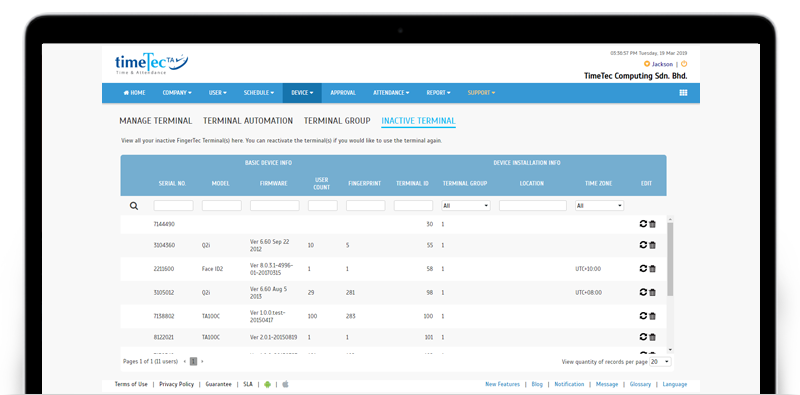Expand the Terminal Group filter dropdown

tap(466, 206)
